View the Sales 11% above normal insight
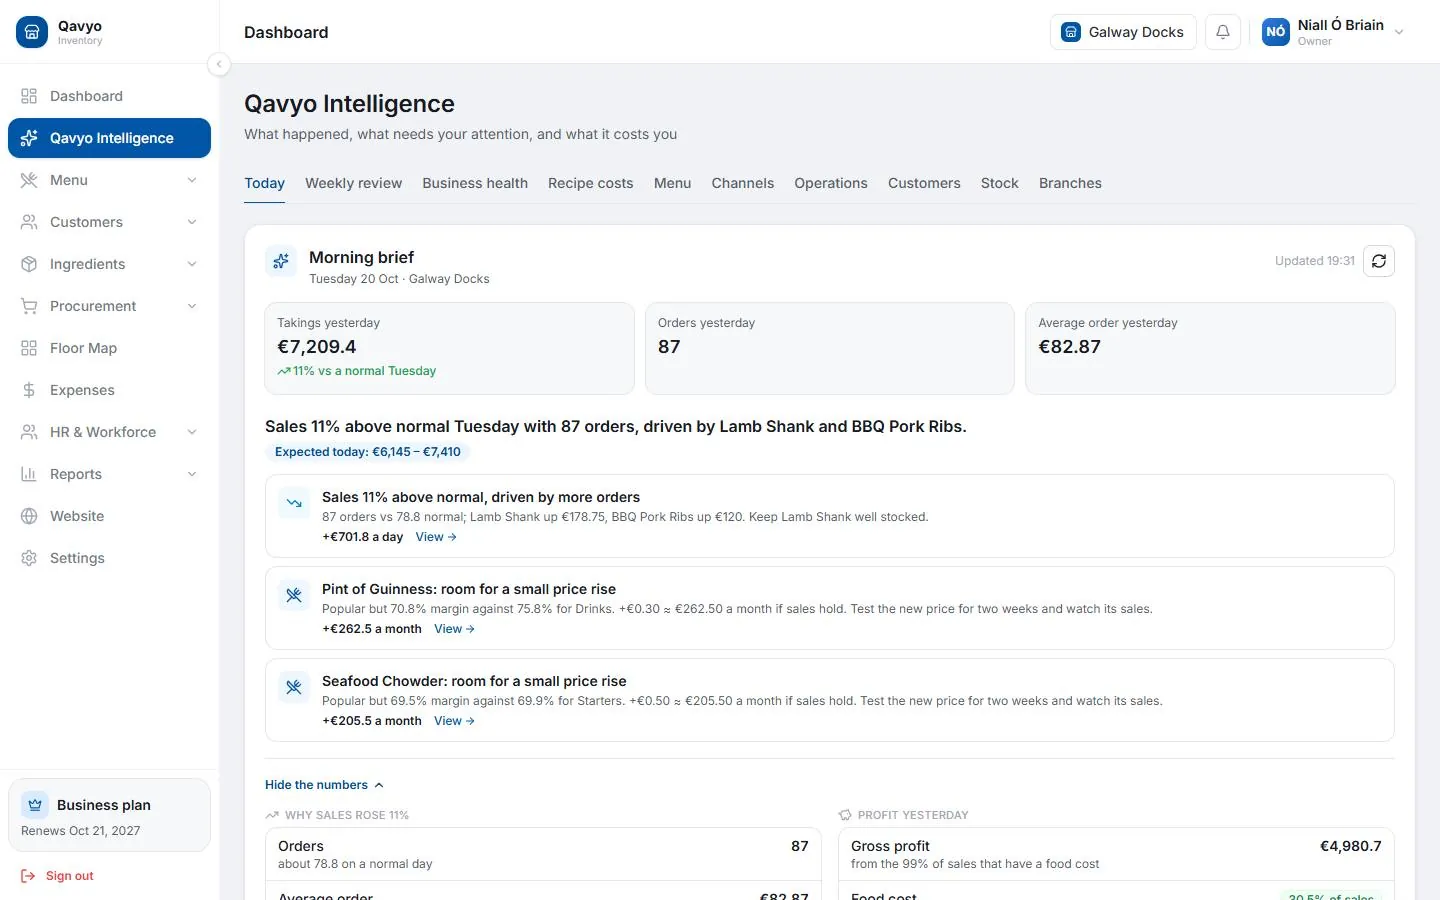 click(x=436, y=537)
